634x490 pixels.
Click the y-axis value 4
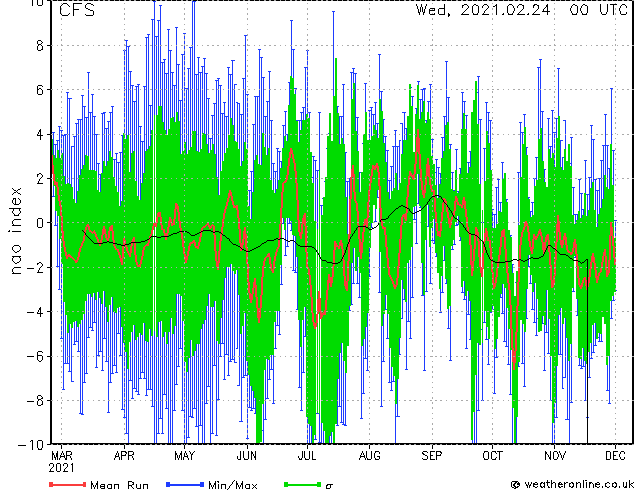point(40,134)
